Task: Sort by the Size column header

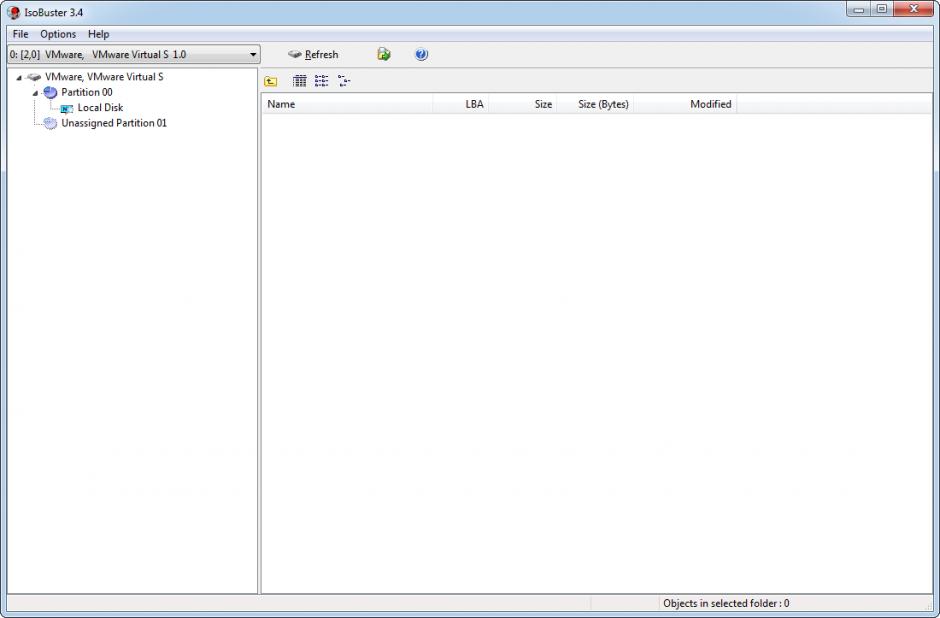Action: [x=523, y=104]
